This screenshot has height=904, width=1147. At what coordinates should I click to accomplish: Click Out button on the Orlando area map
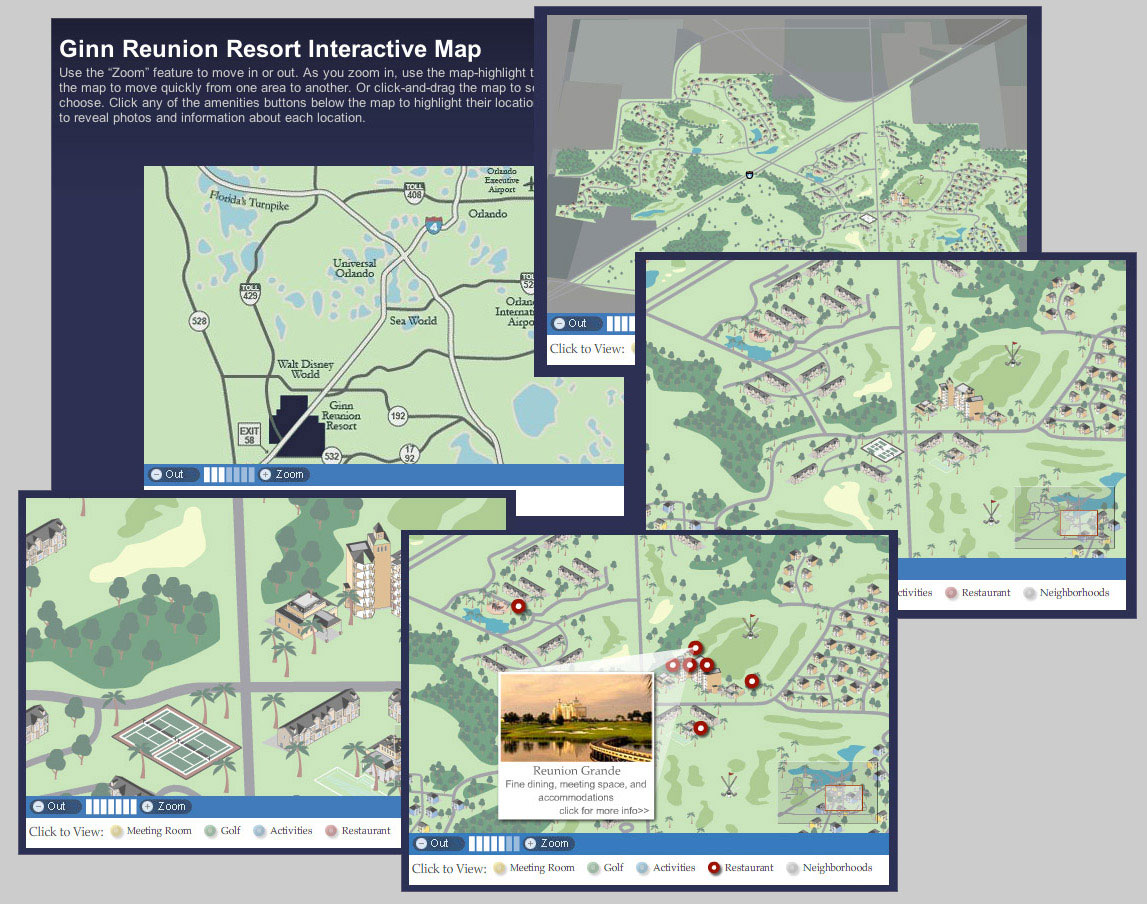coord(167,474)
